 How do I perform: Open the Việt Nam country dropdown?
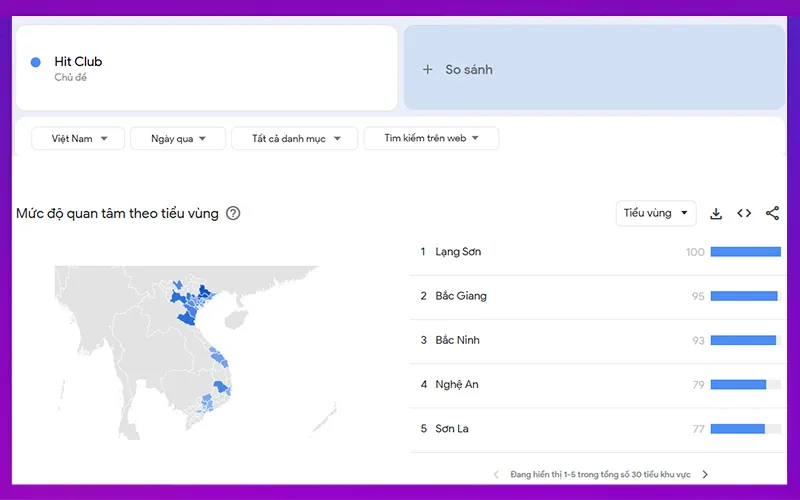[x=78, y=138]
